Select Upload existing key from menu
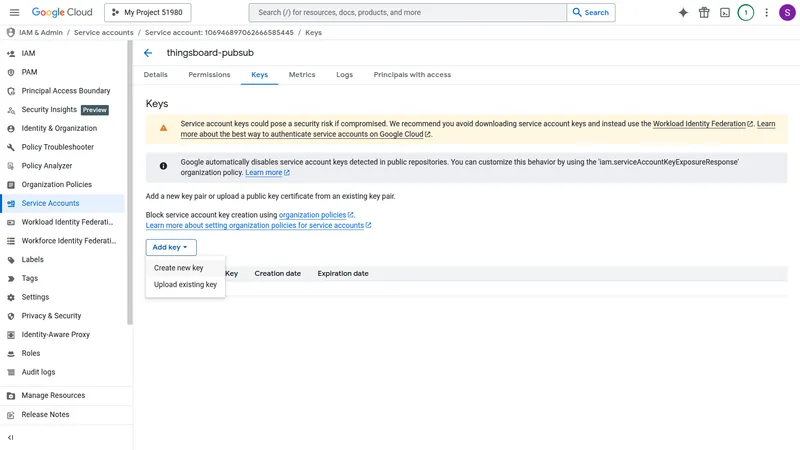Viewport: 800px width, 450px height. click(185, 285)
